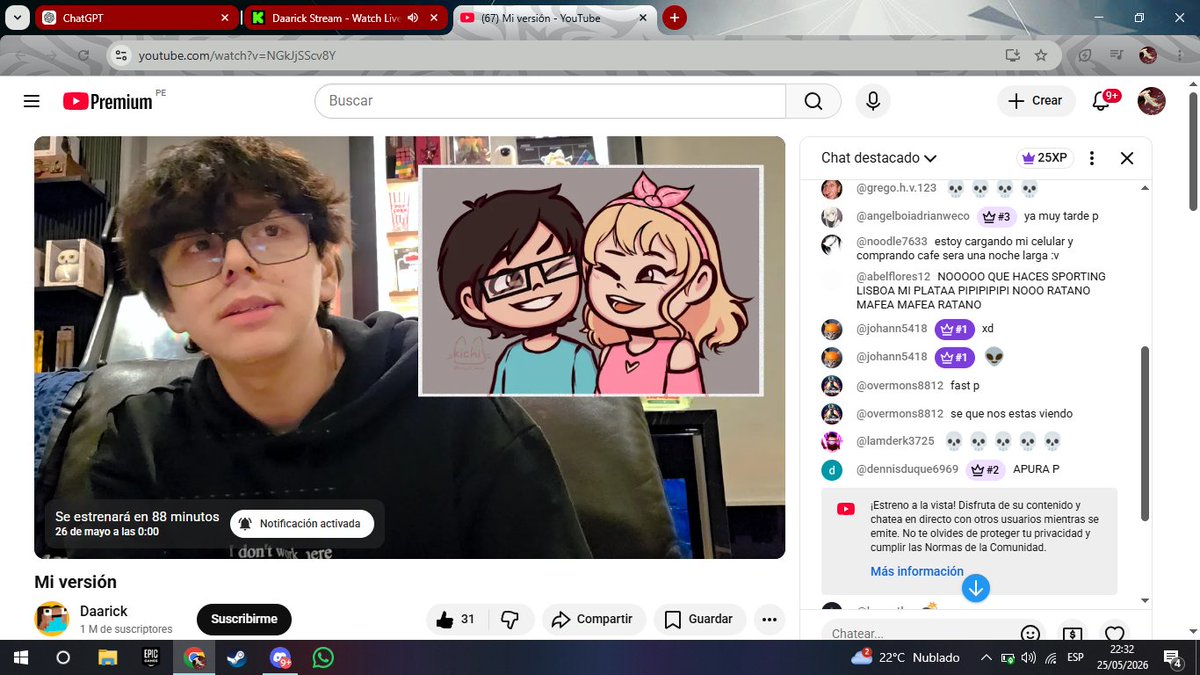1200x675 pixels.
Task: Select the Mi versión YouTube tab
Action: click(x=553, y=17)
